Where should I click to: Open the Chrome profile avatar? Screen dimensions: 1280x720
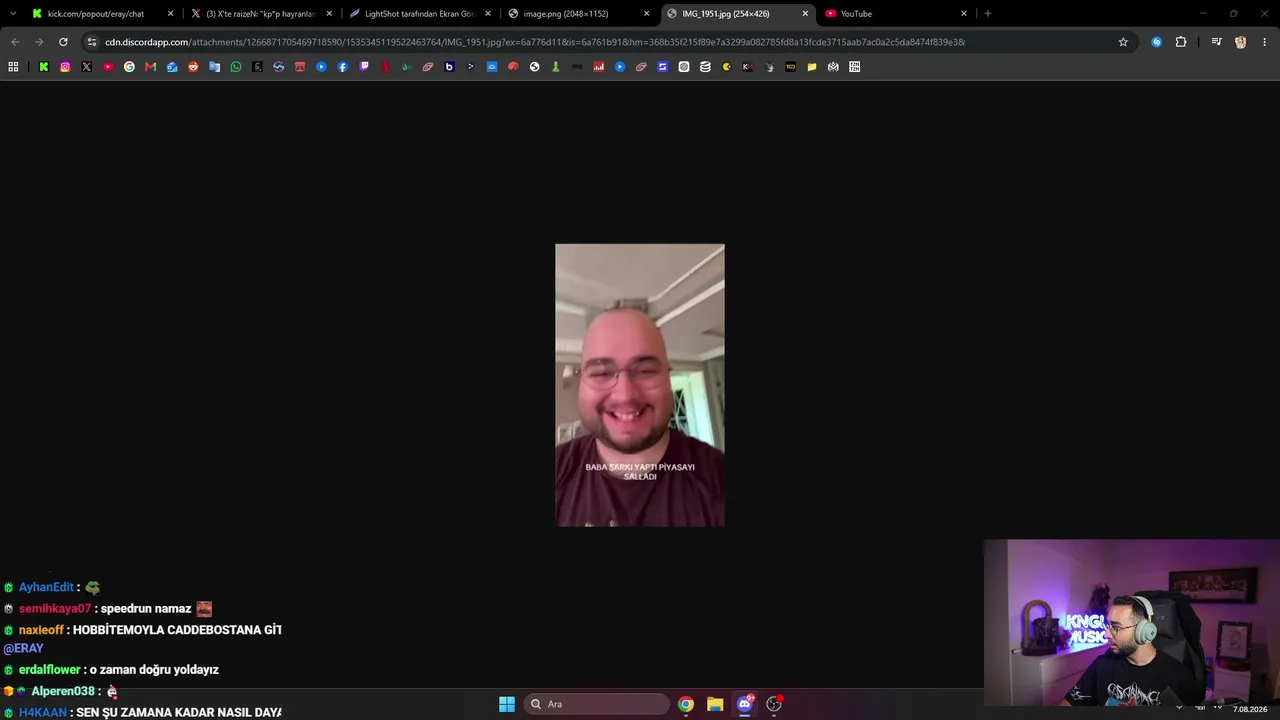click(x=1241, y=42)
